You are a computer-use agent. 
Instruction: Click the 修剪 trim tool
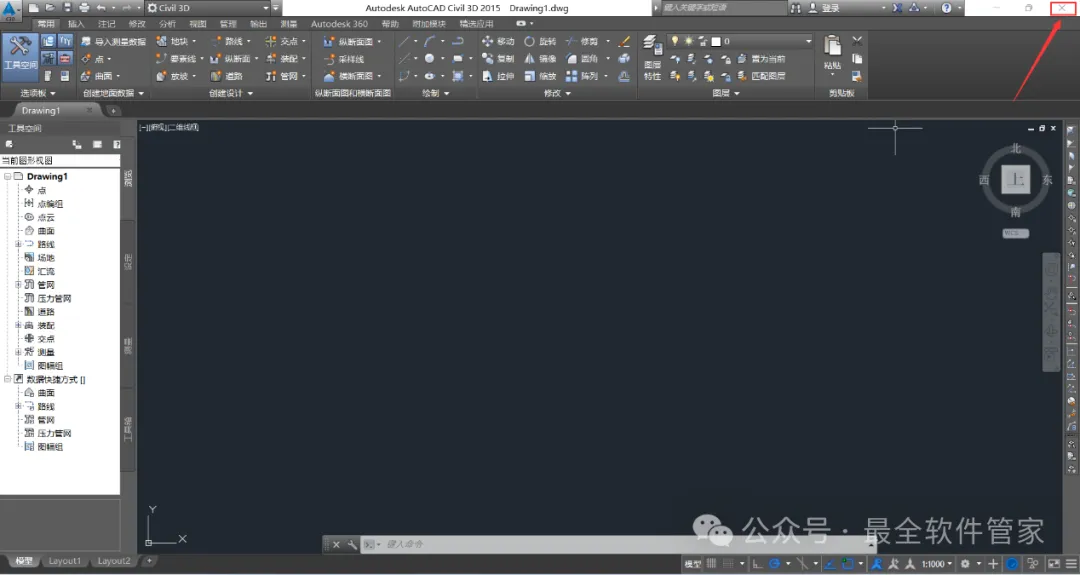(x=583, y=41)
